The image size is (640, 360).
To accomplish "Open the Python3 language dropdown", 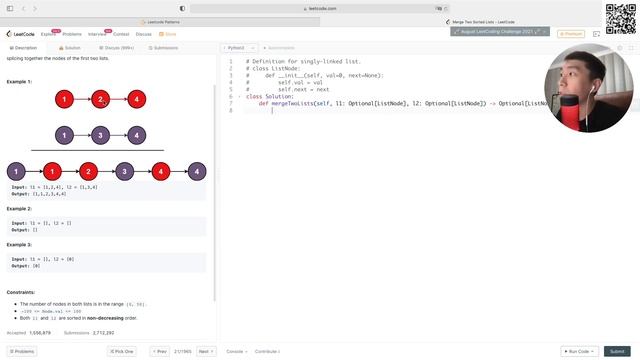I will [x=239, y=48].
